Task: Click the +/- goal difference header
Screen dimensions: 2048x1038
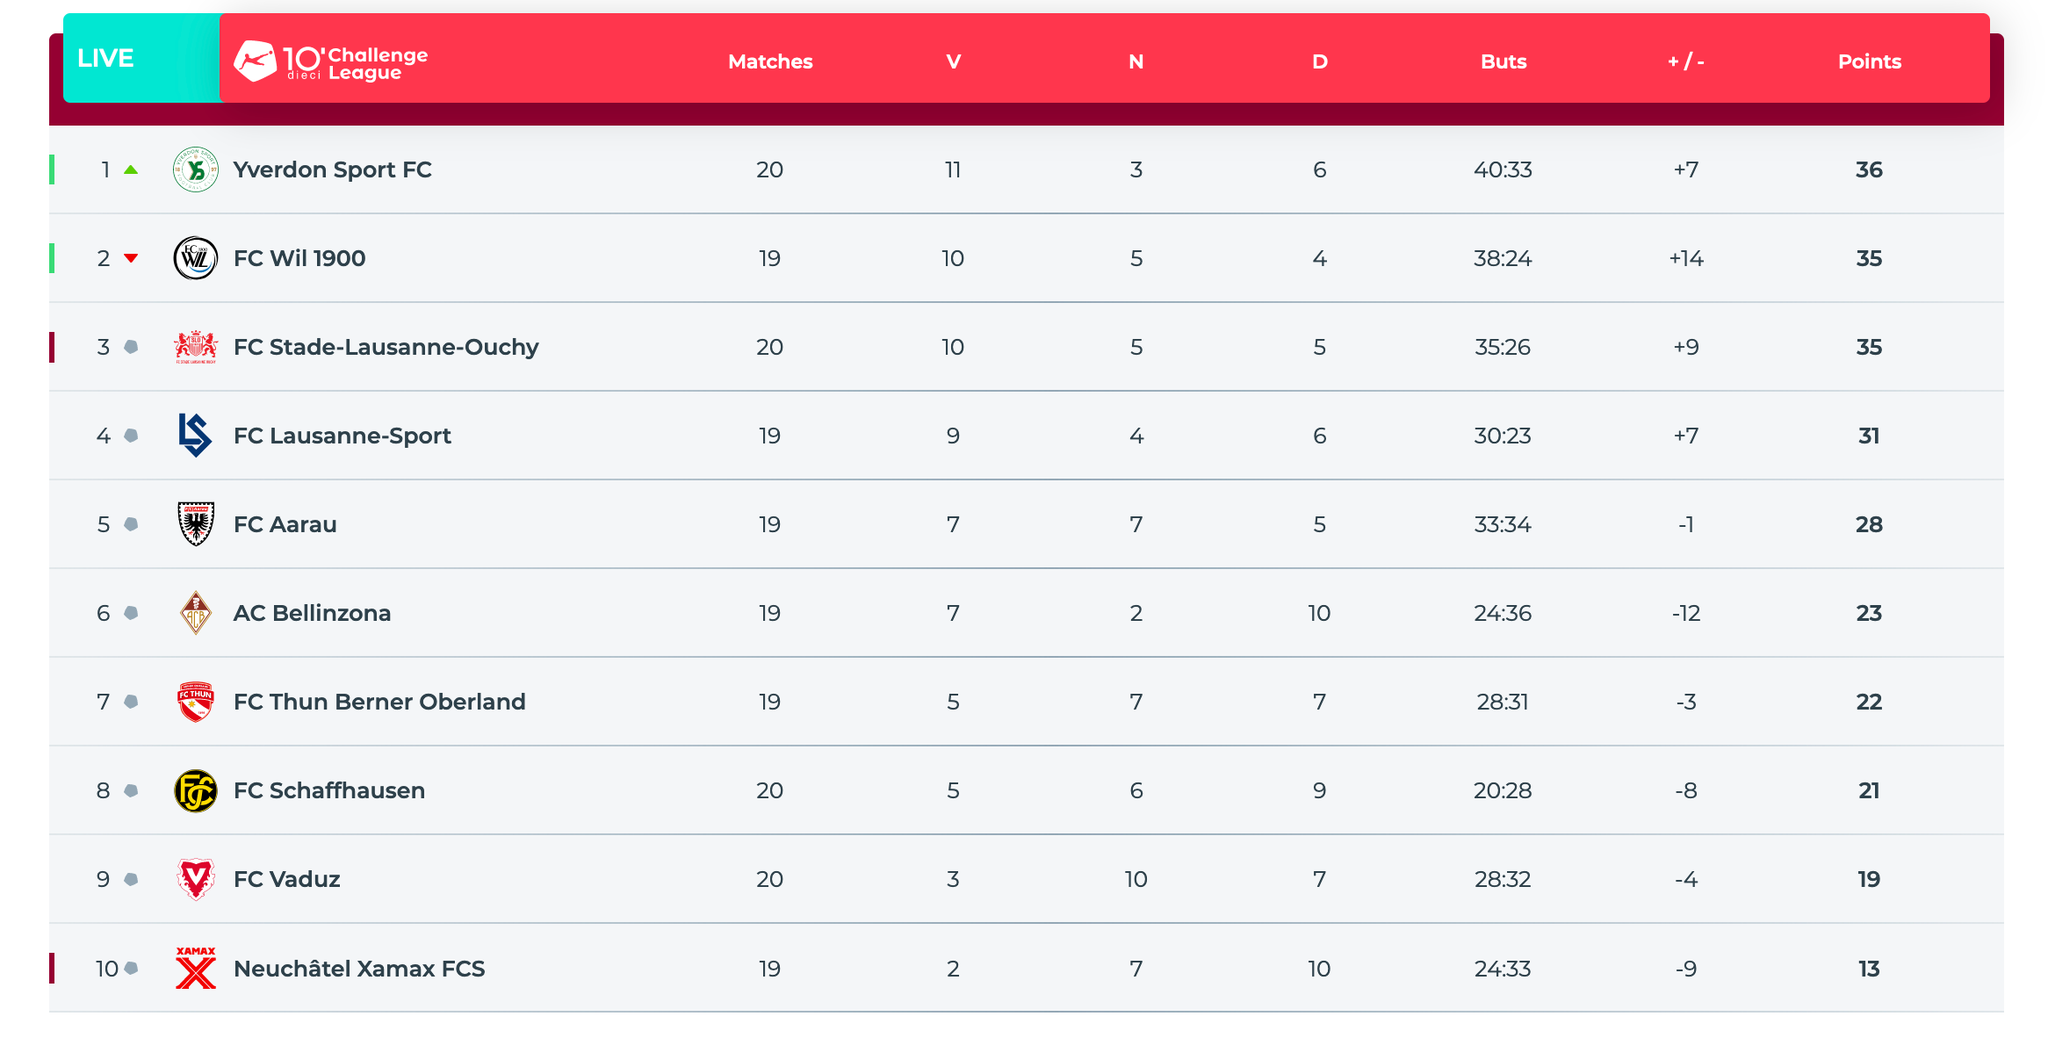Action: click(1686, 62)
